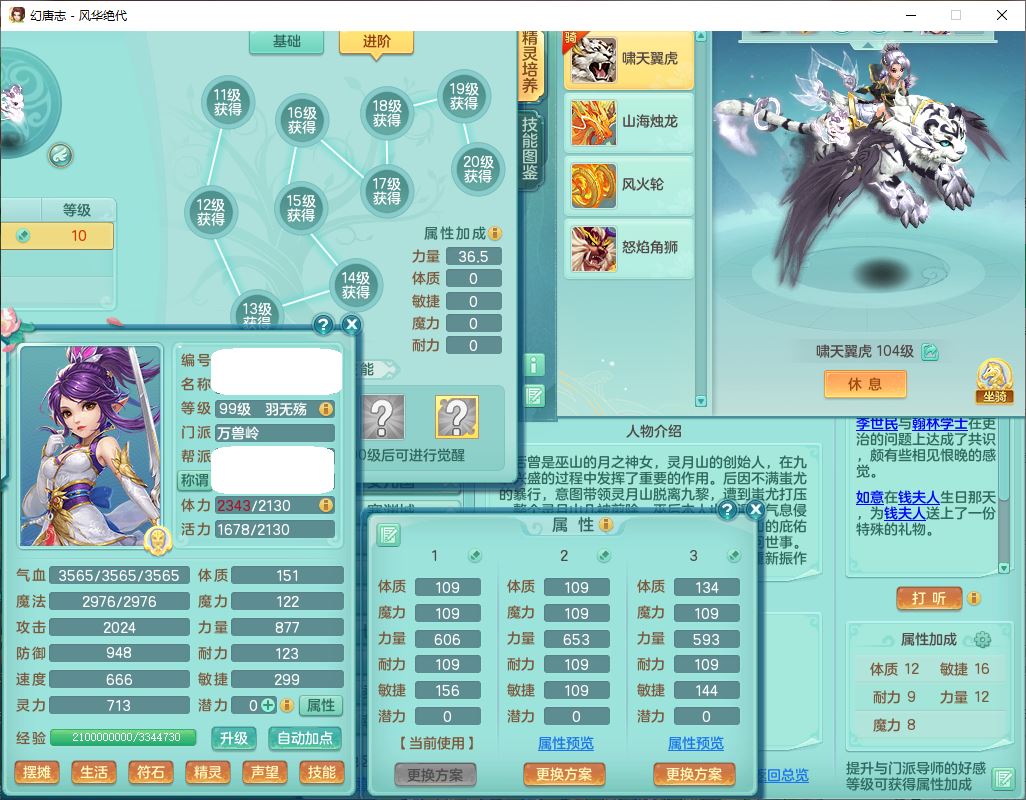1026x800 pixels.
Task: Select the 山海烛龙 mount
Action: click(629, 122)
